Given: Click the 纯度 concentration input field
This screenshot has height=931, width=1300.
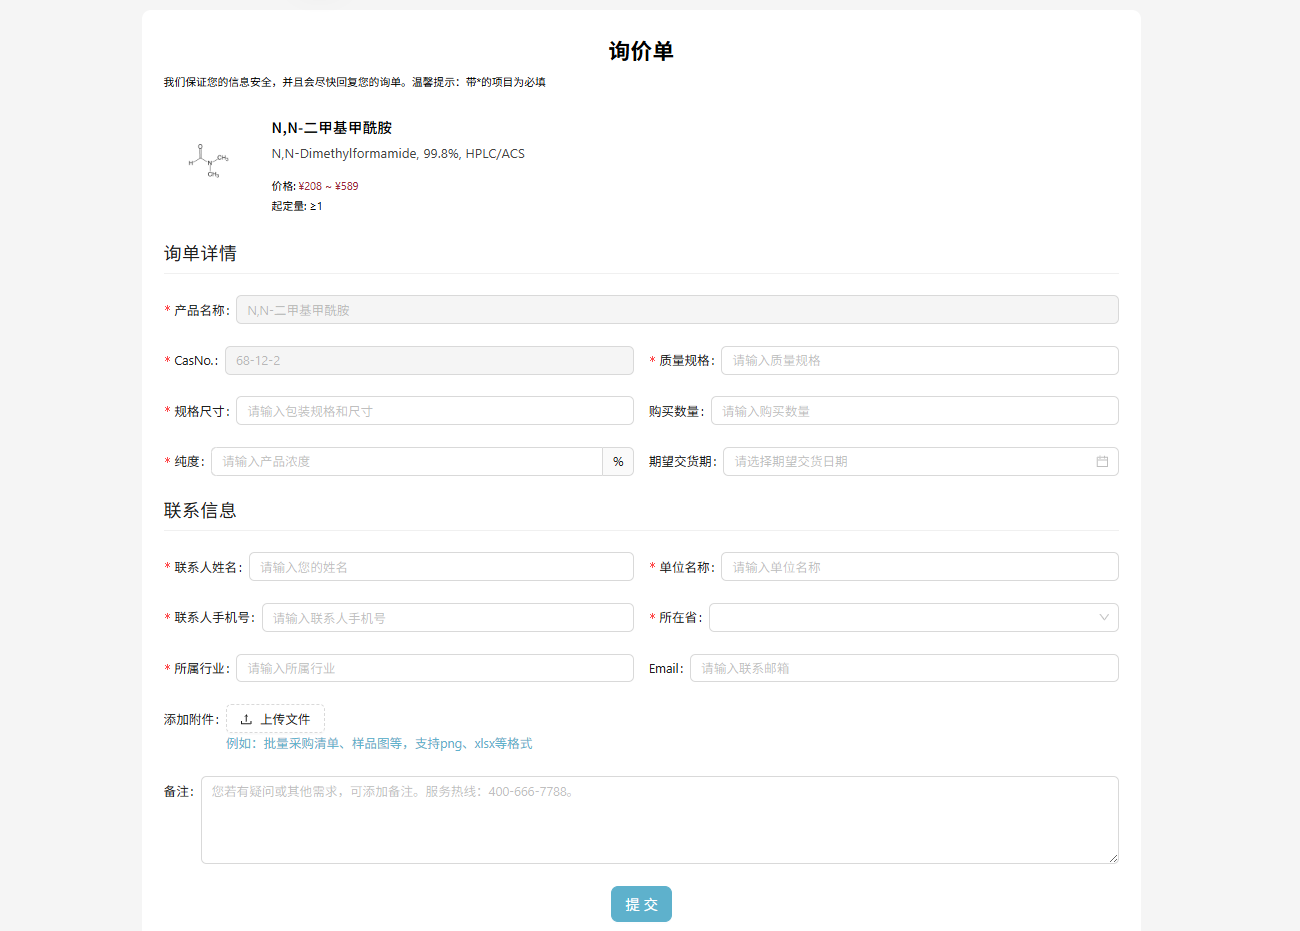Looking at the screenshot, I should pyautogui.click(x=406, y=462).
